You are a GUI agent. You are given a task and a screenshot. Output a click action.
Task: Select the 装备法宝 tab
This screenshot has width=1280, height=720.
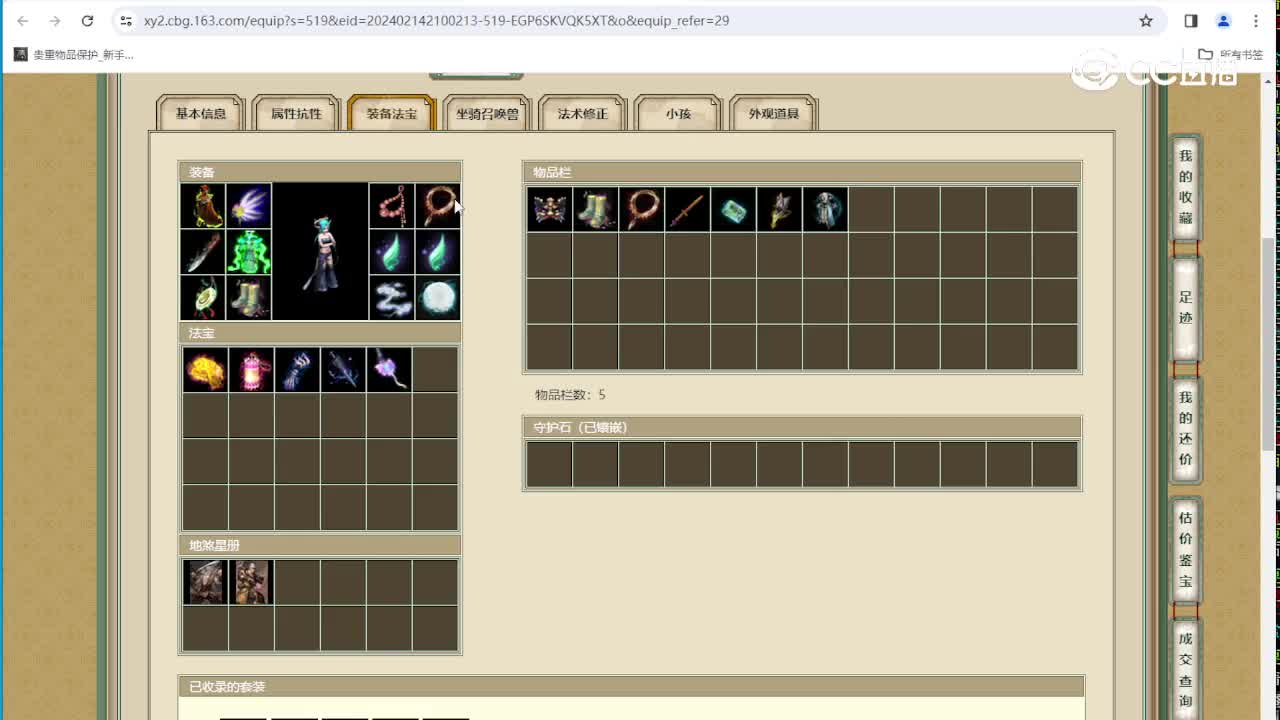(392, 114)
